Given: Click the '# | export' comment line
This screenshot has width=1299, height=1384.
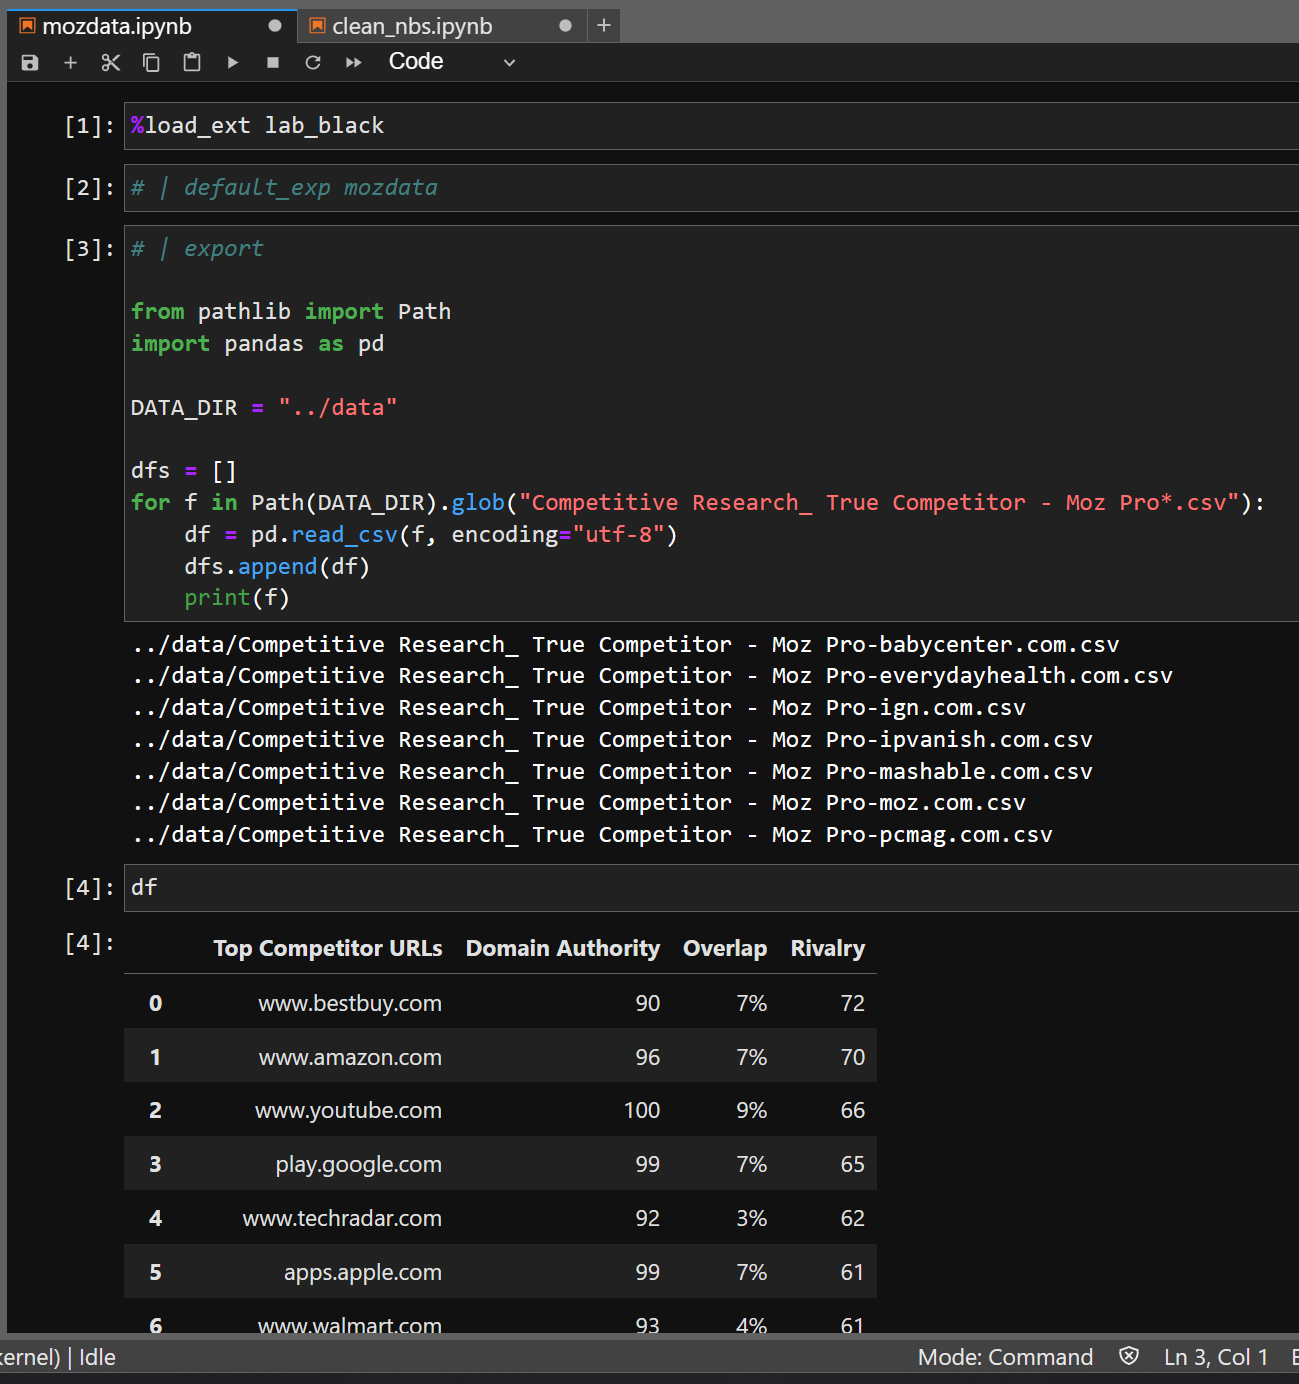Looking at the screenshot, I should [197, 249].
